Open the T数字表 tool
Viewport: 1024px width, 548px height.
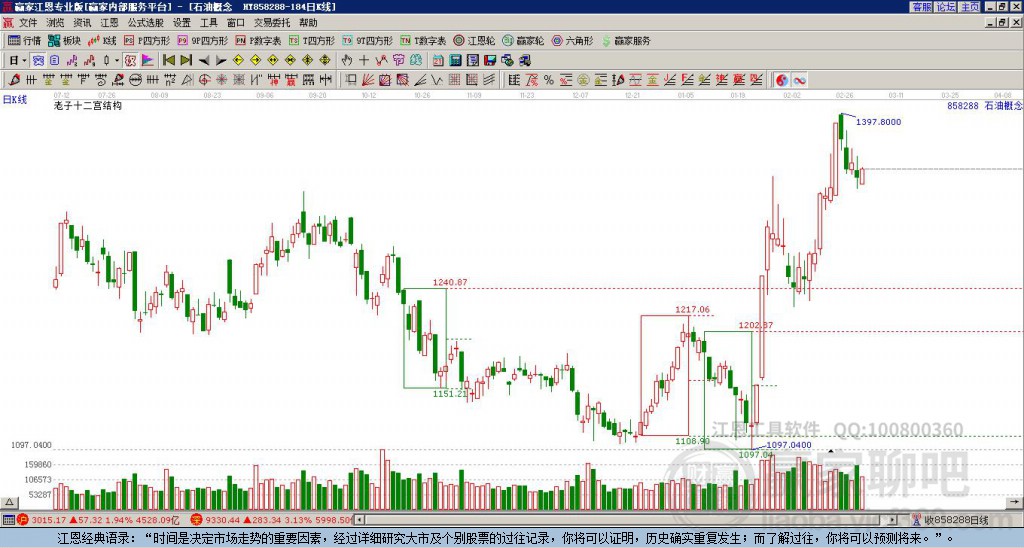pyautogui.click(x=423, y=40)
